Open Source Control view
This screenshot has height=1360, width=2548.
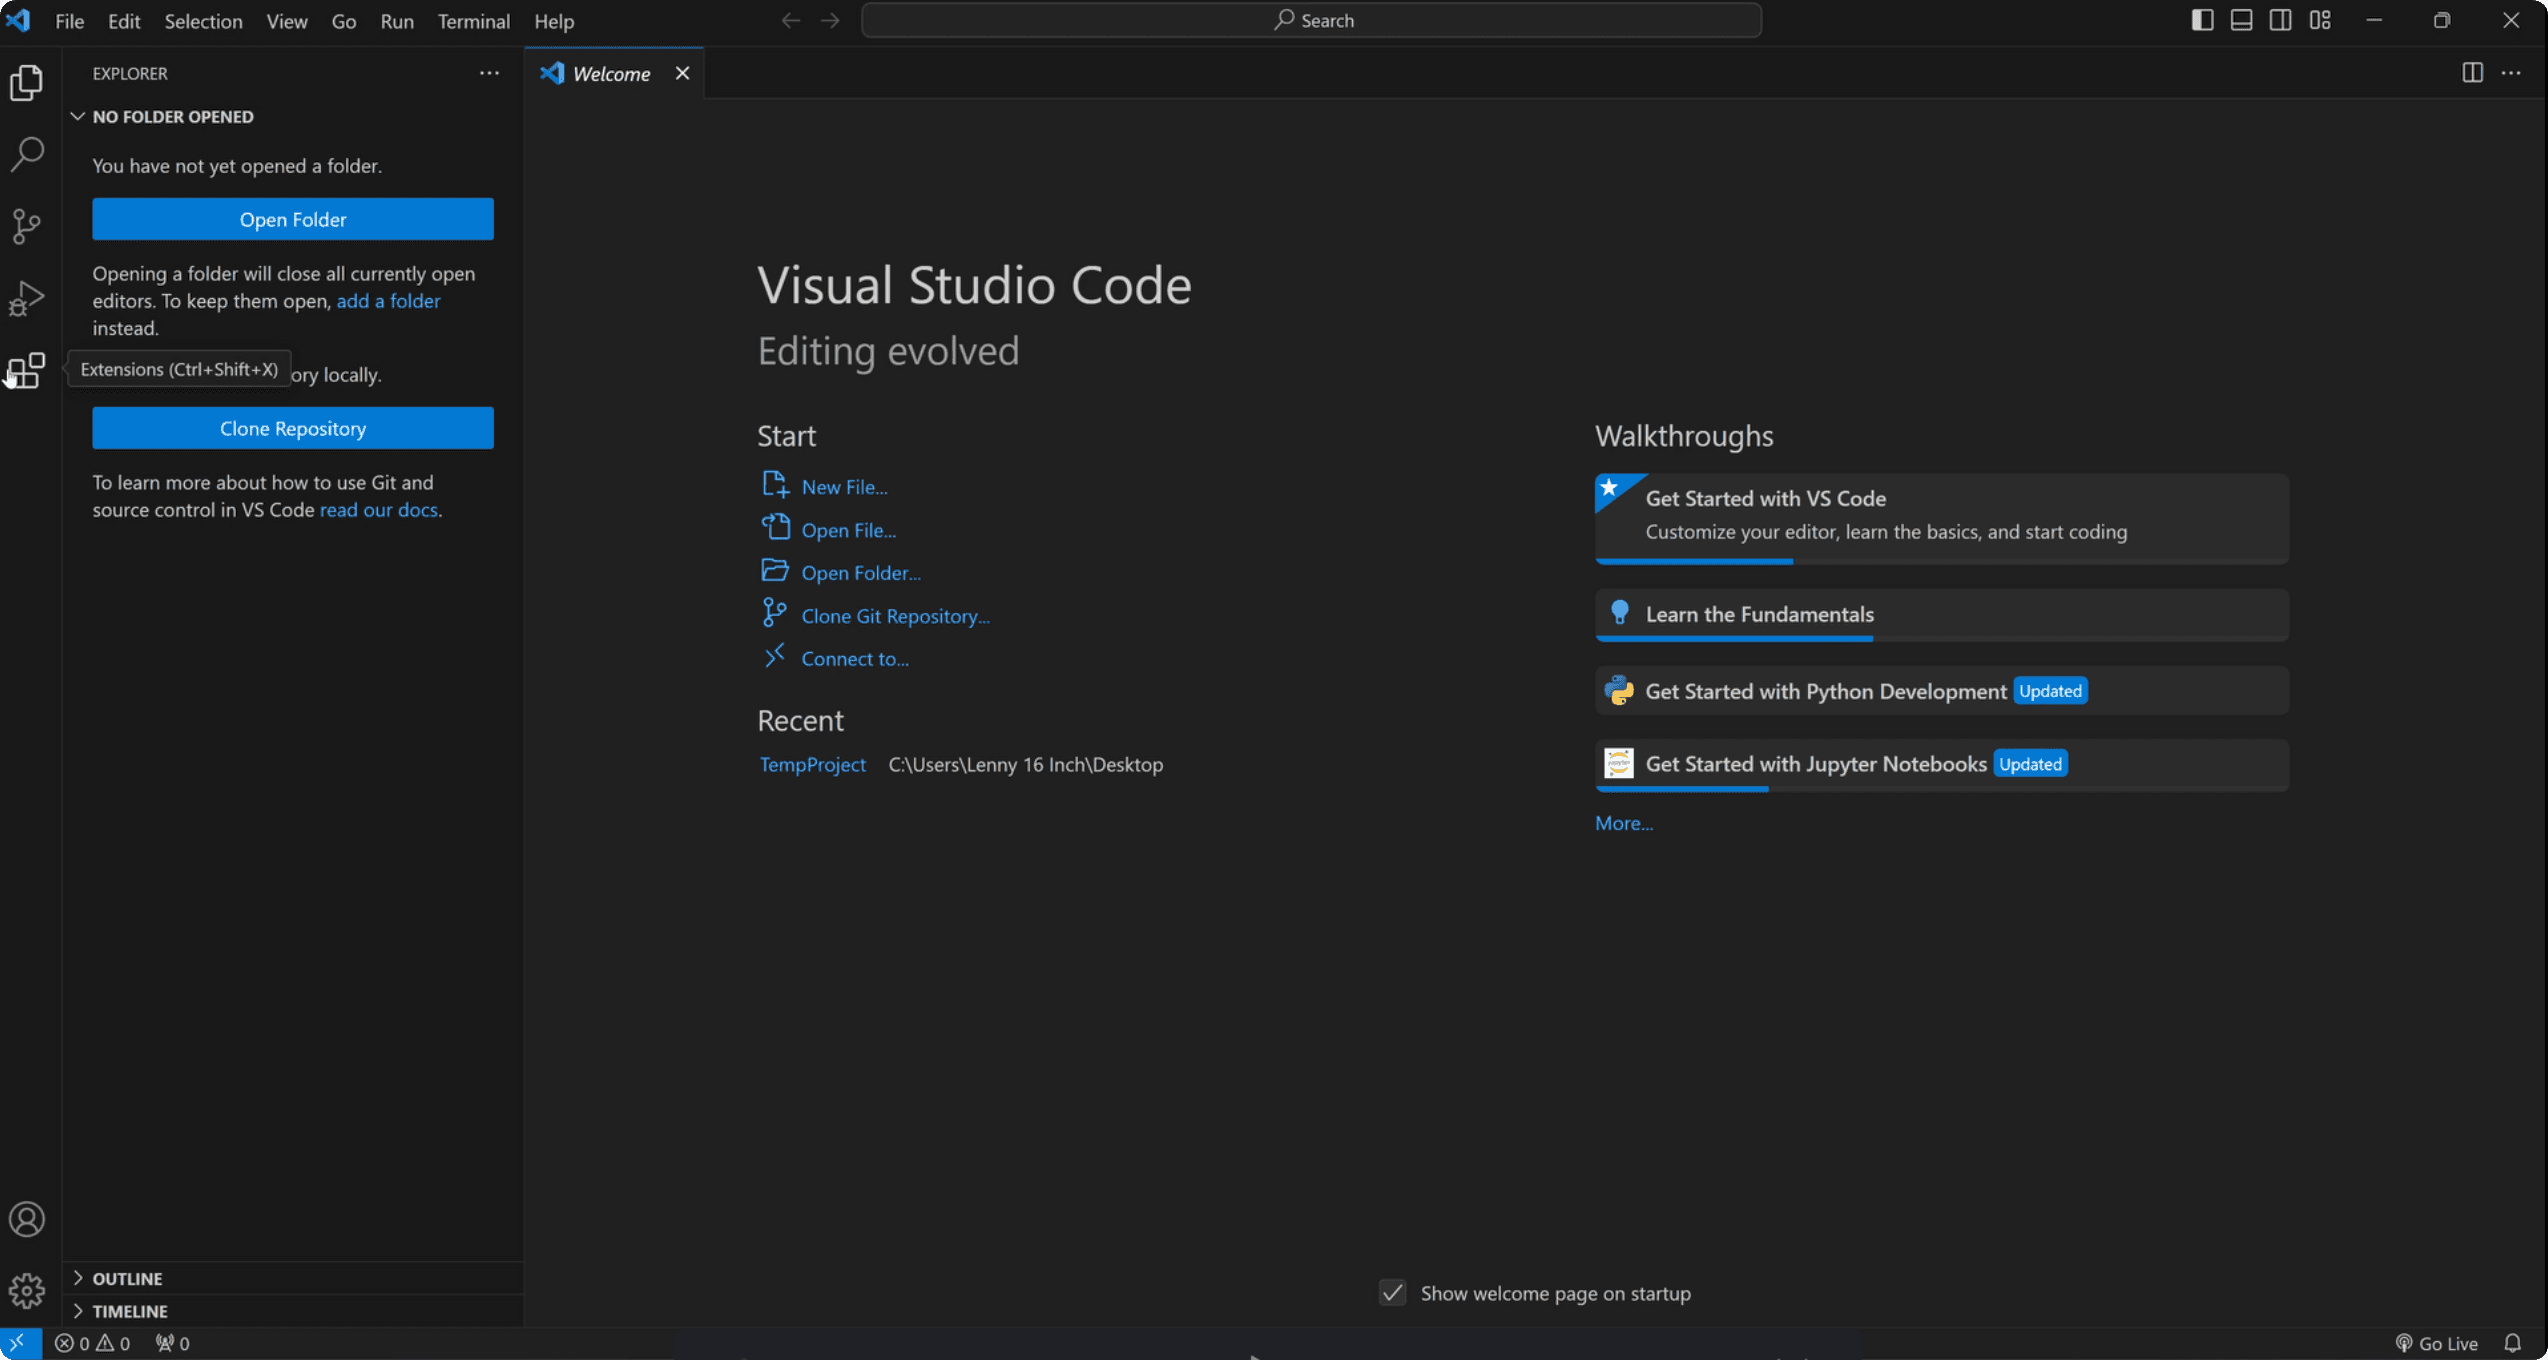pos(27,226)
